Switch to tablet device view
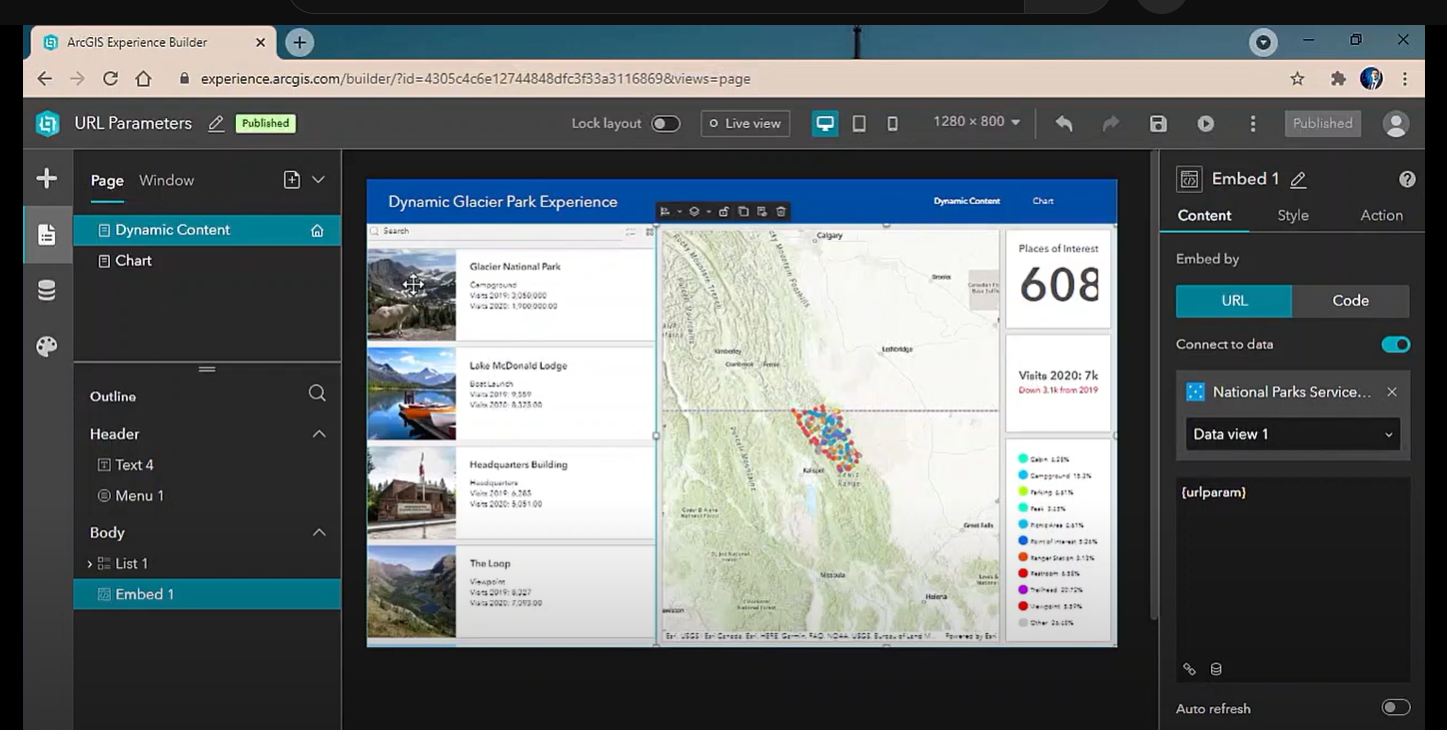This screenshot has width=1447, height=730. pos(859,123)
